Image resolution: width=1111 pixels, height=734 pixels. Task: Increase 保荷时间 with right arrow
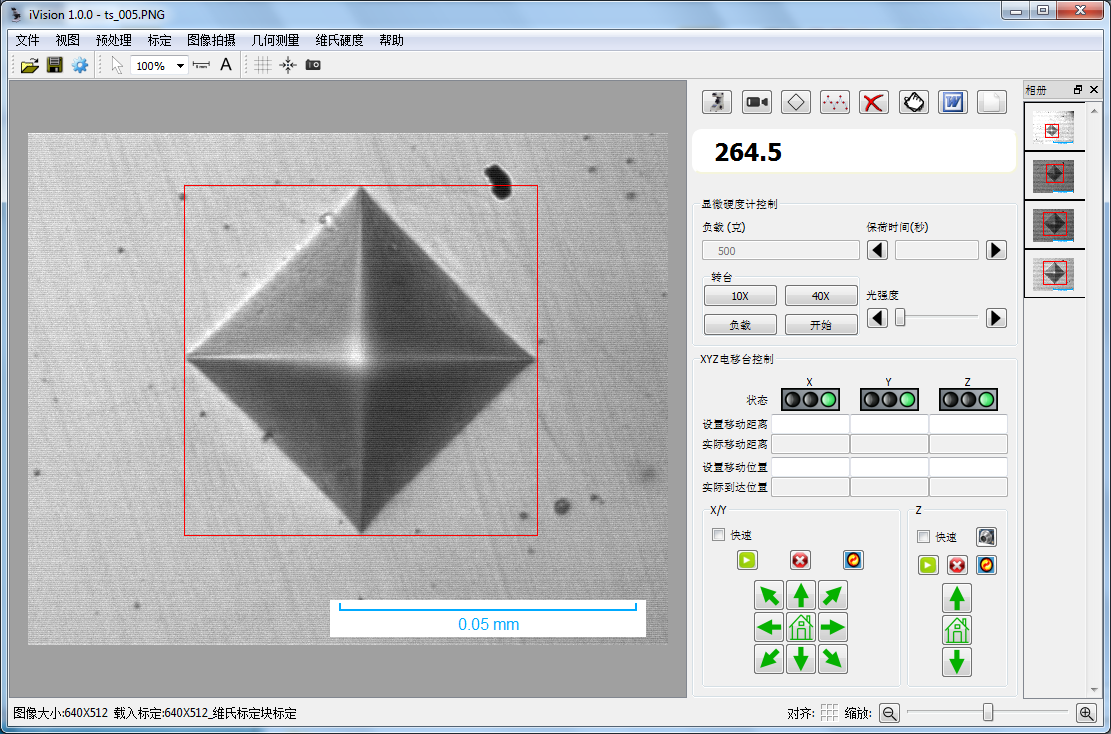point(996,250)
